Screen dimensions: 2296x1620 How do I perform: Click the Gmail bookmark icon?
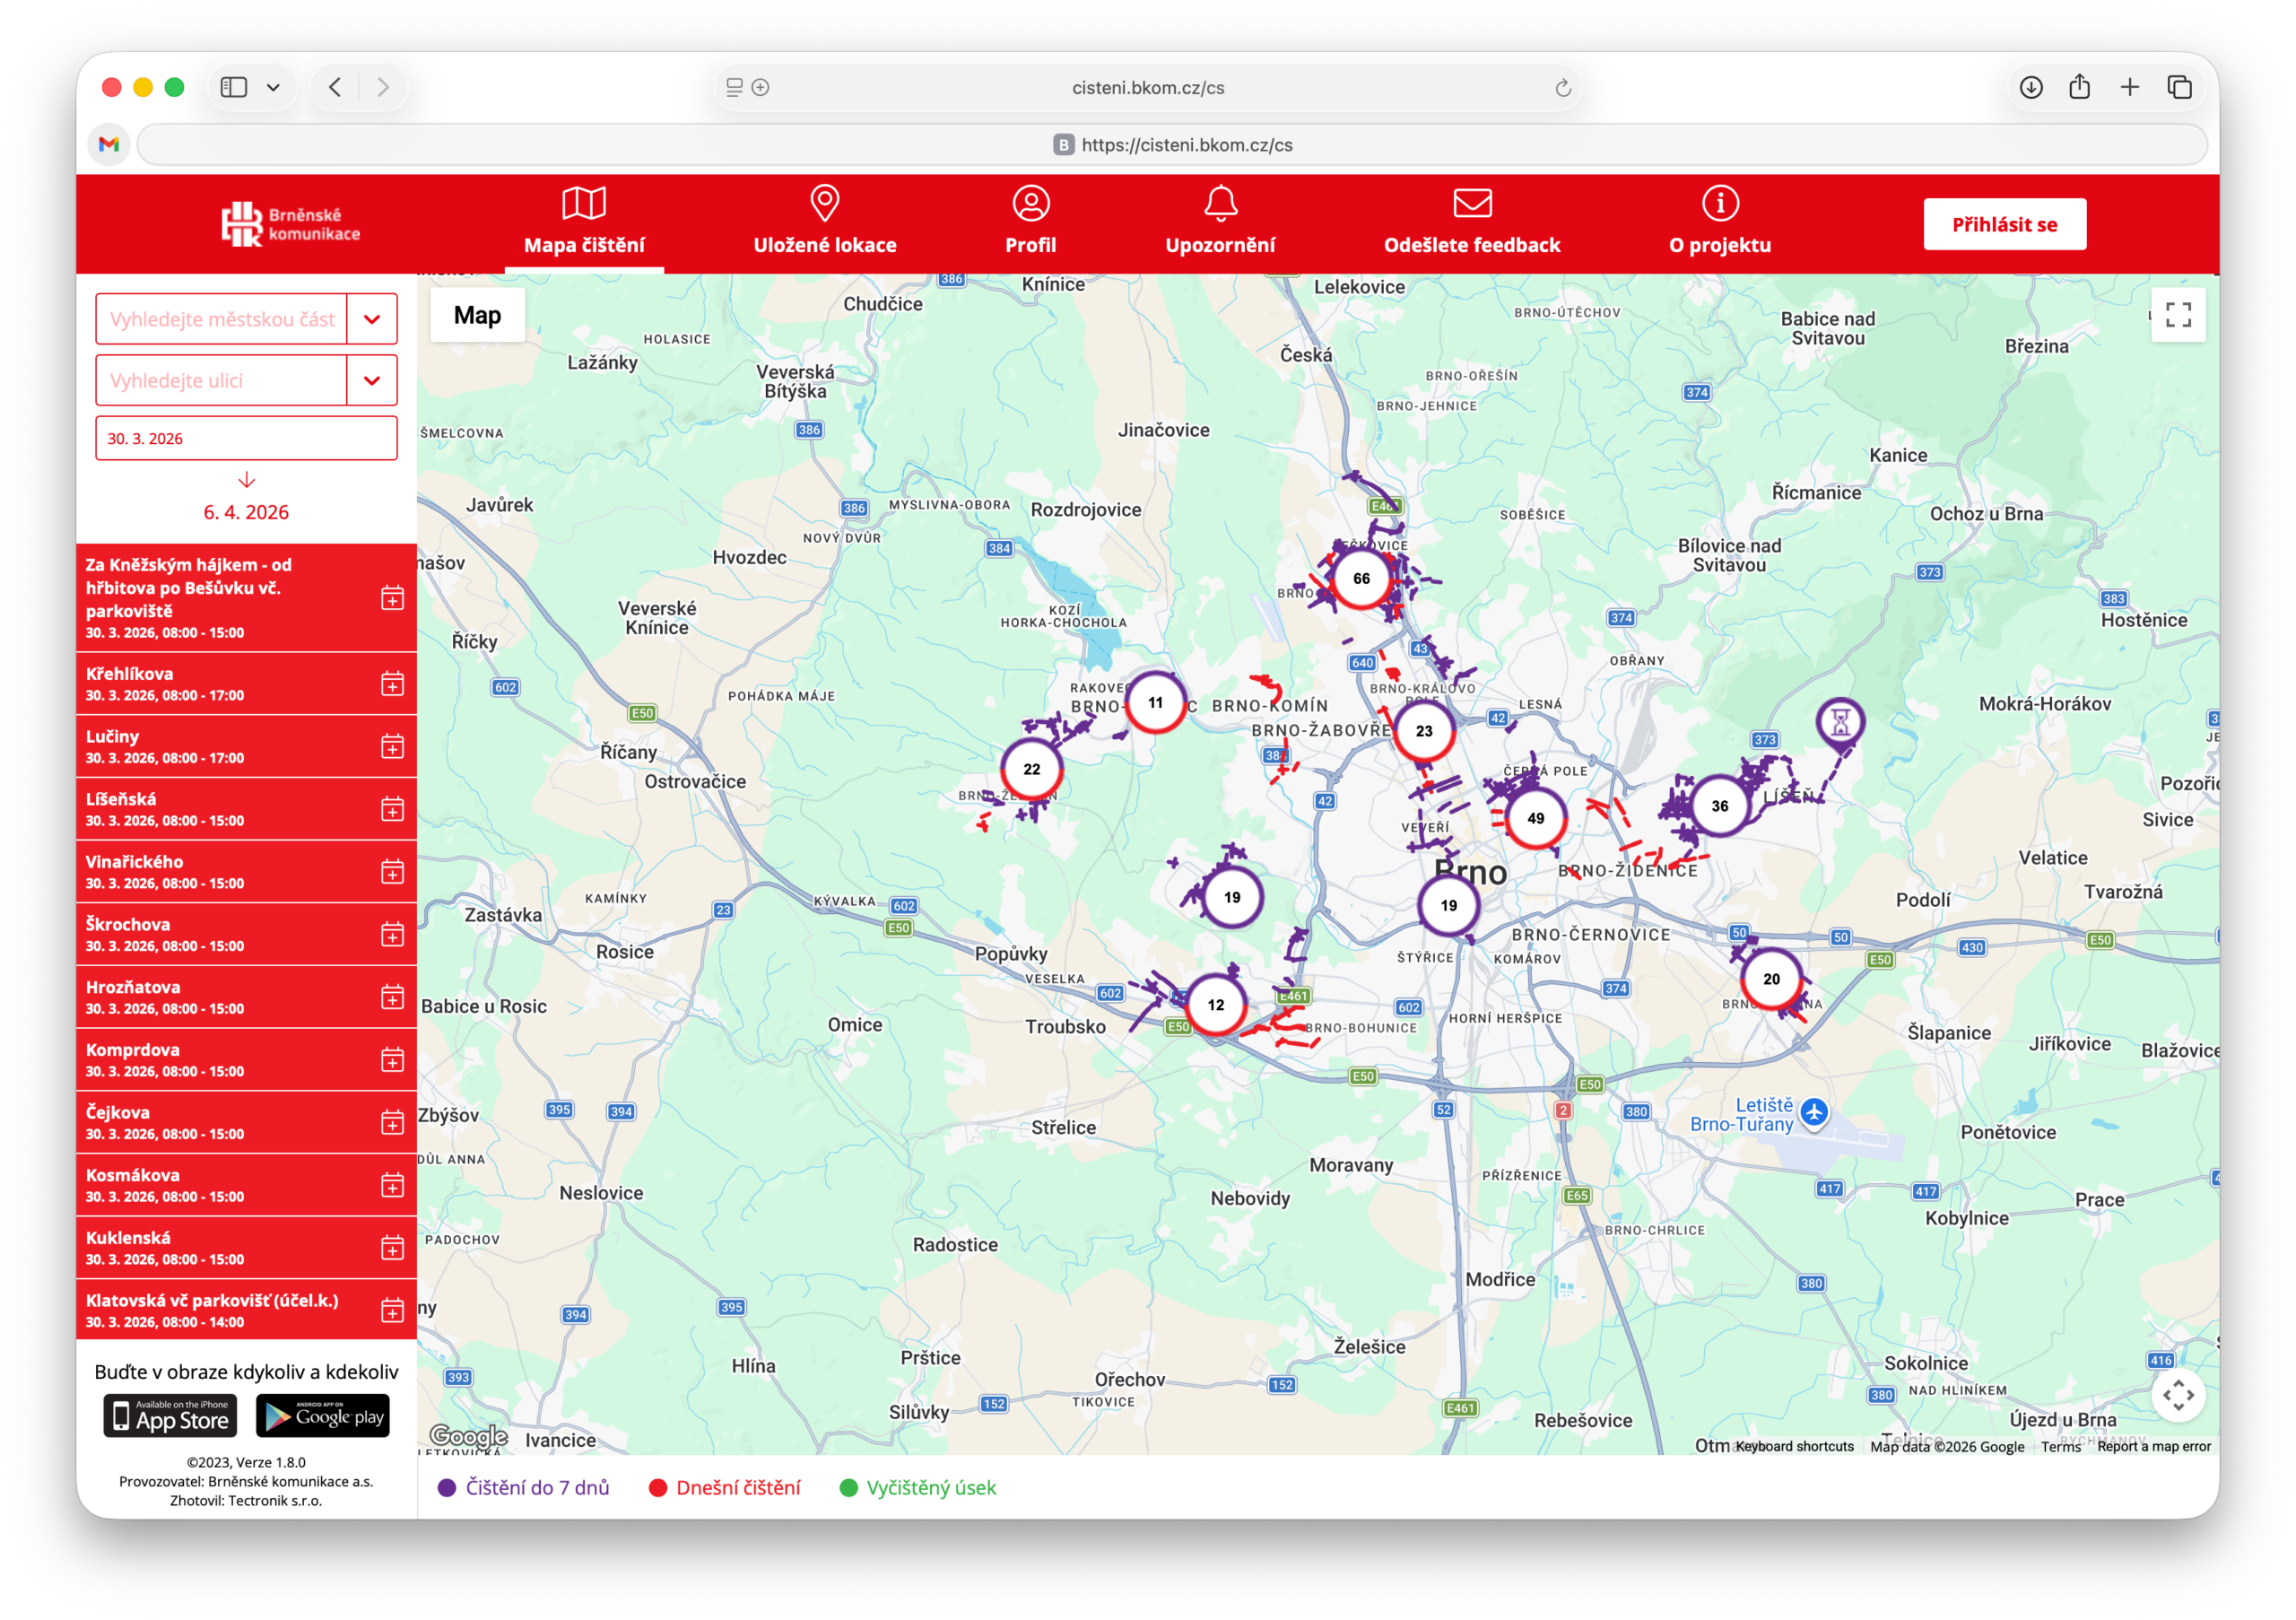pos(109,144)
